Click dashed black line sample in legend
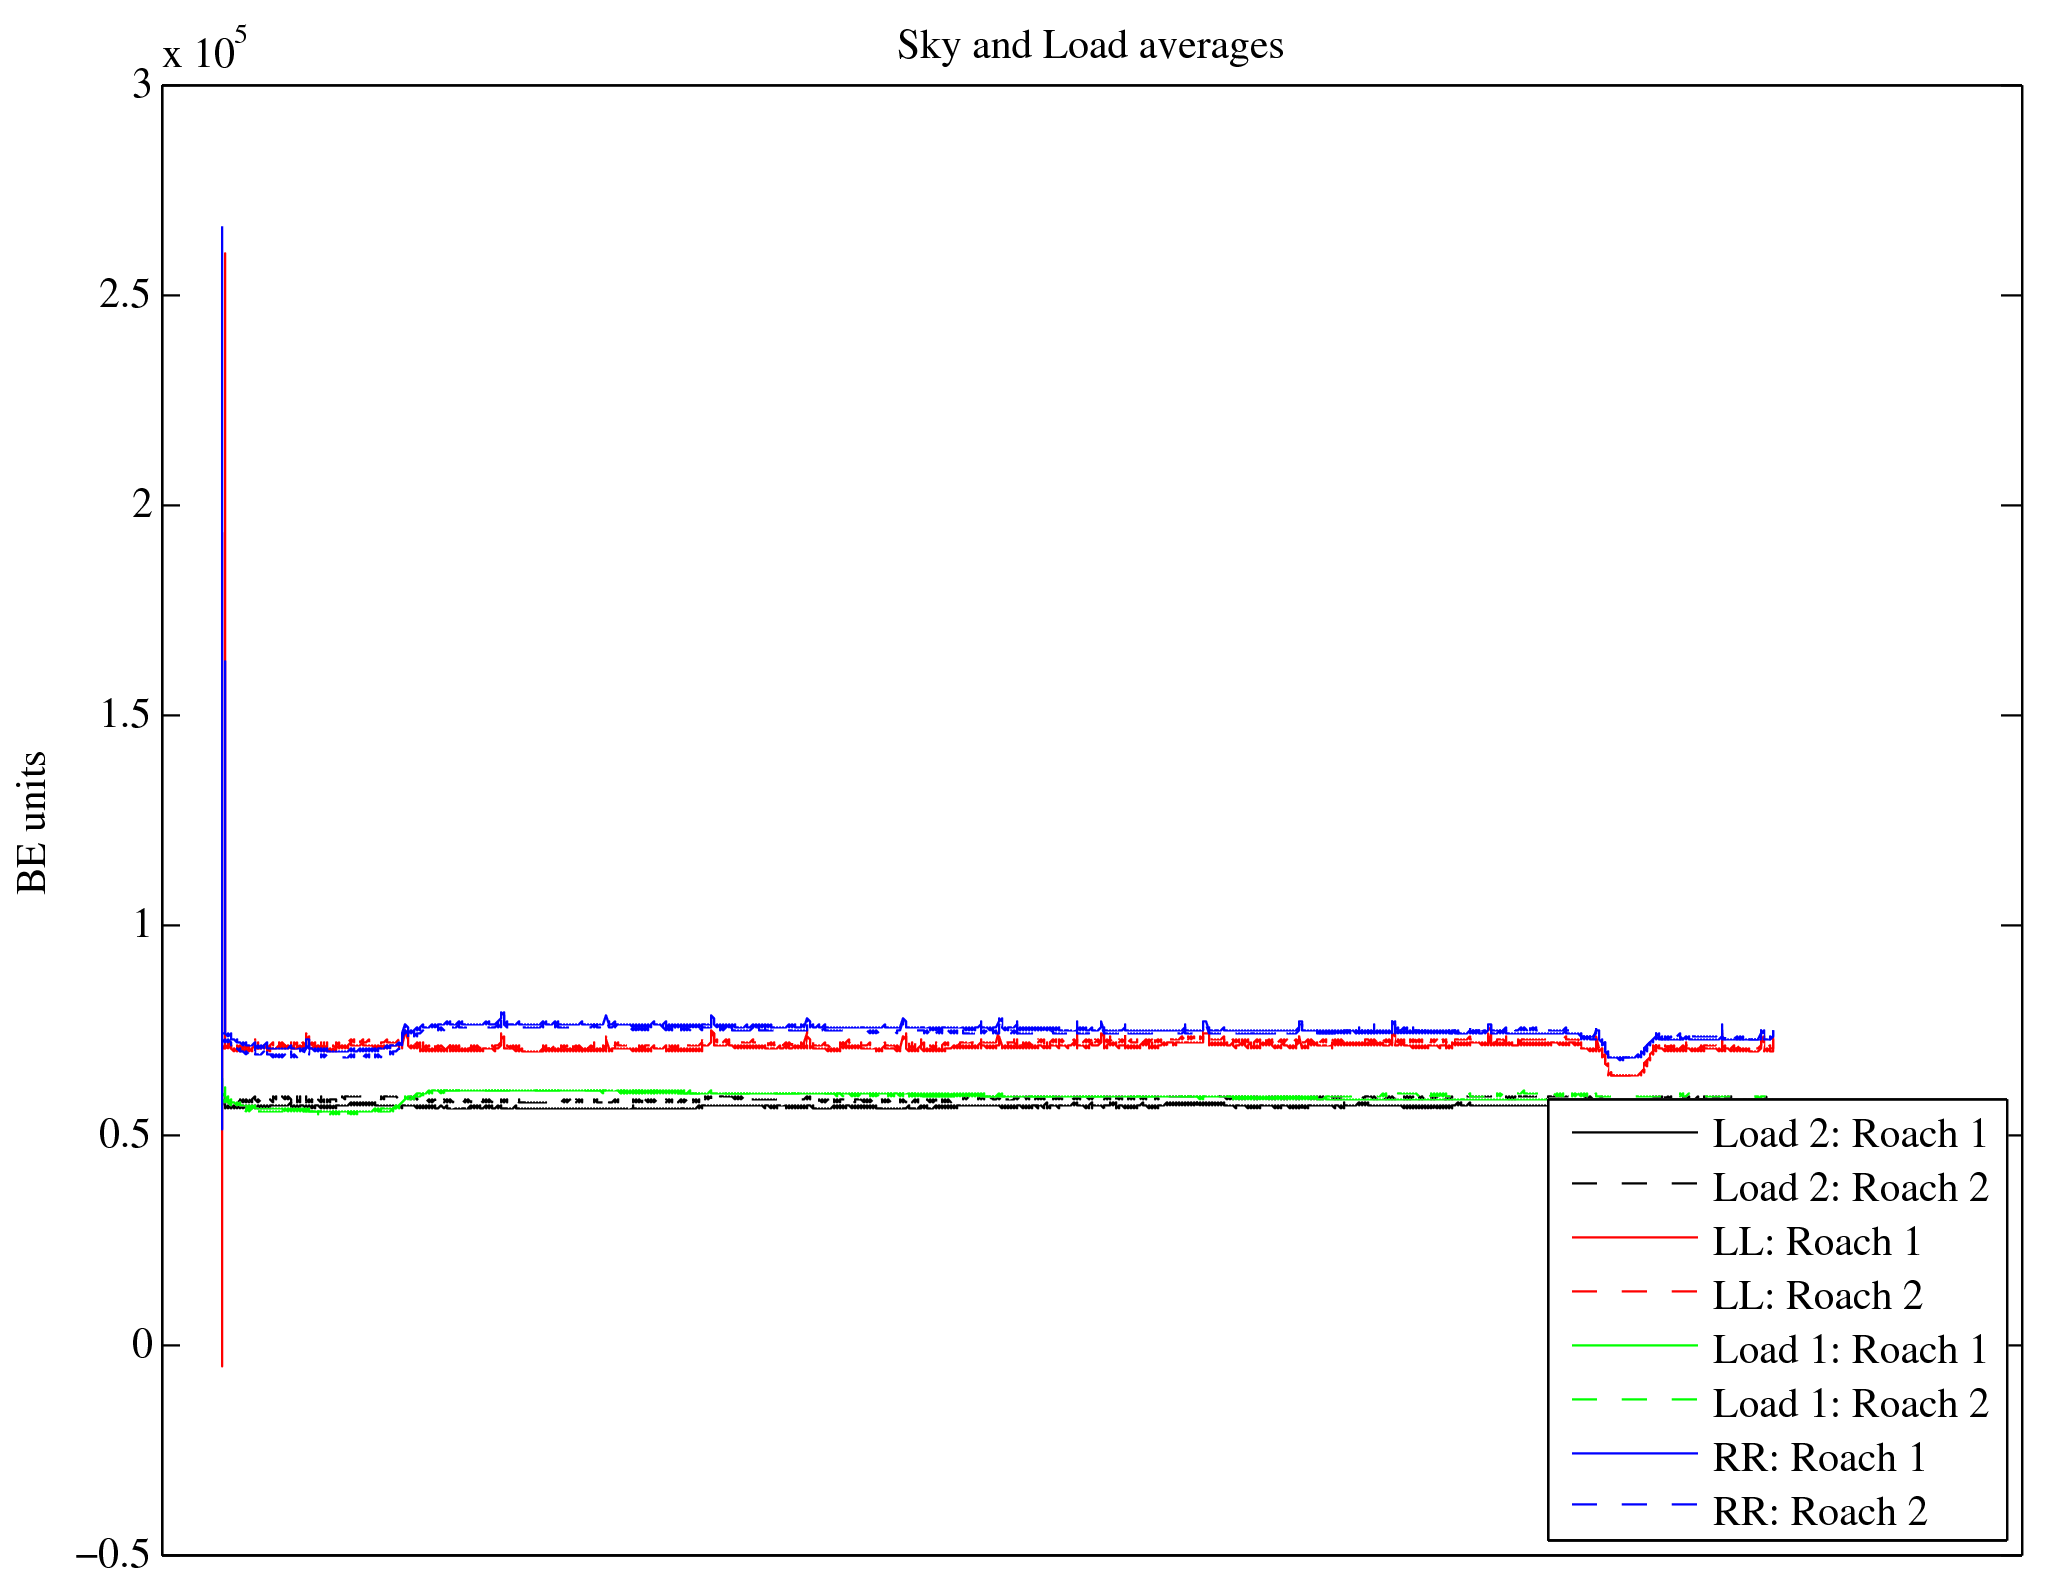2050x1592 pixels. (x=1634, y=1184)
